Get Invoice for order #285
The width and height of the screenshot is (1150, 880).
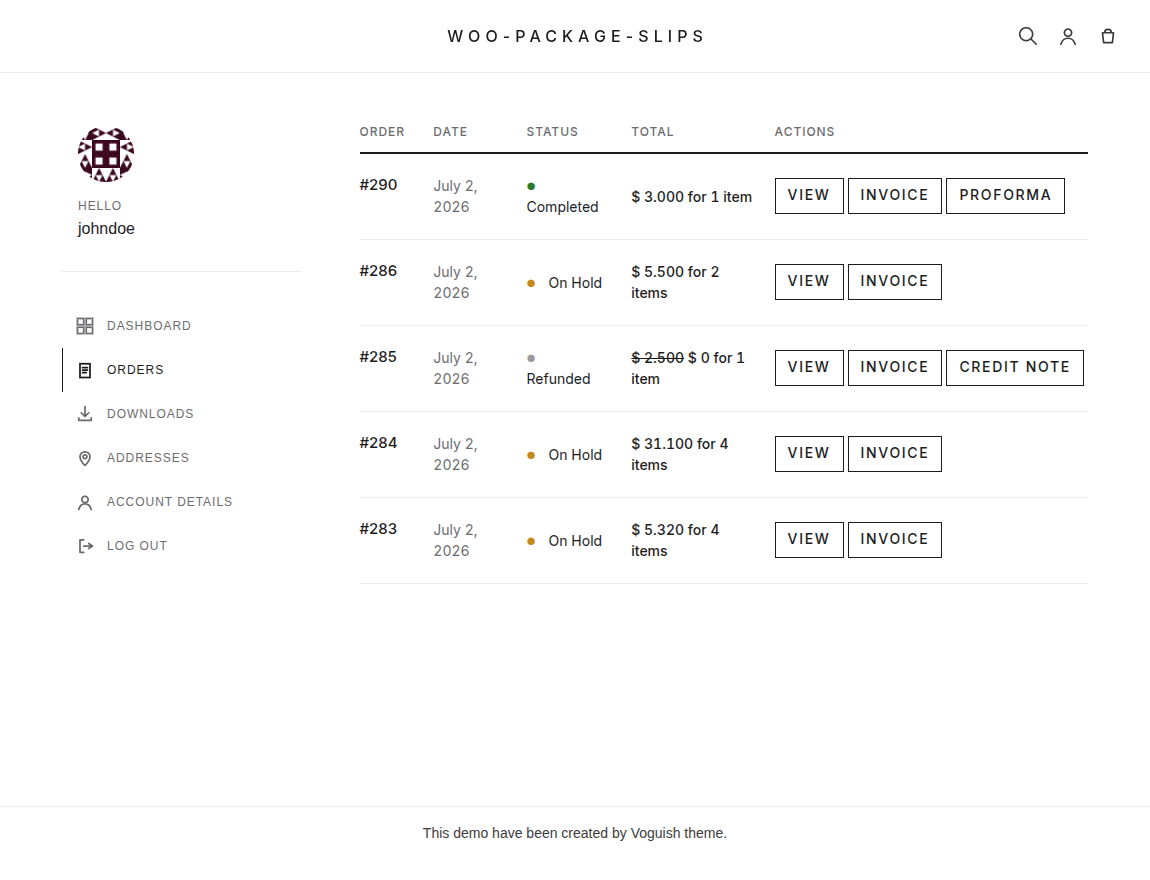tap(895, 367)
